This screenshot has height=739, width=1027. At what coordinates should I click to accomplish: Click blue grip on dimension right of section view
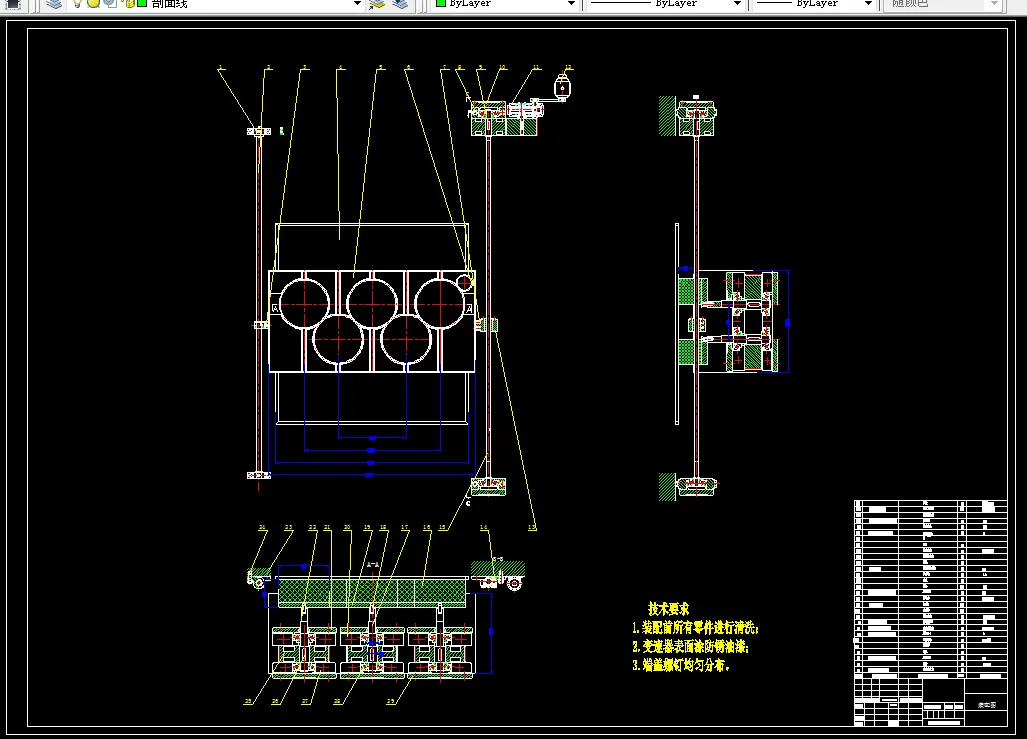point(491,632)
